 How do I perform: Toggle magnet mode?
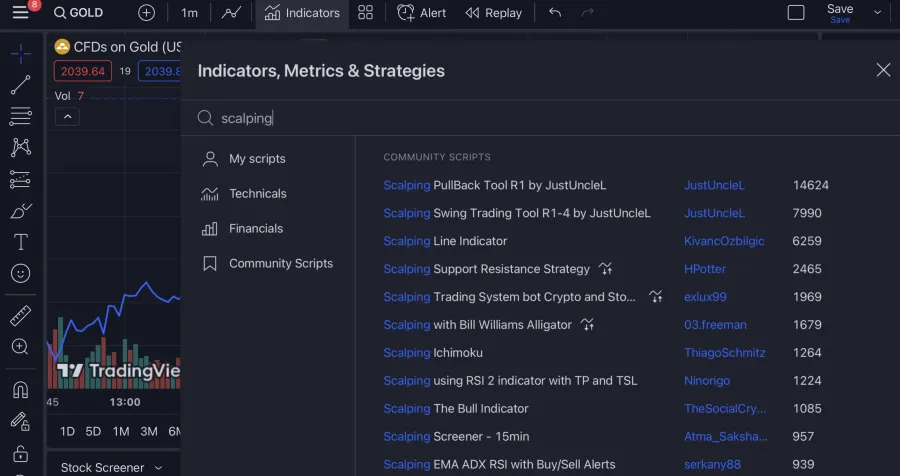pos(21,390)
